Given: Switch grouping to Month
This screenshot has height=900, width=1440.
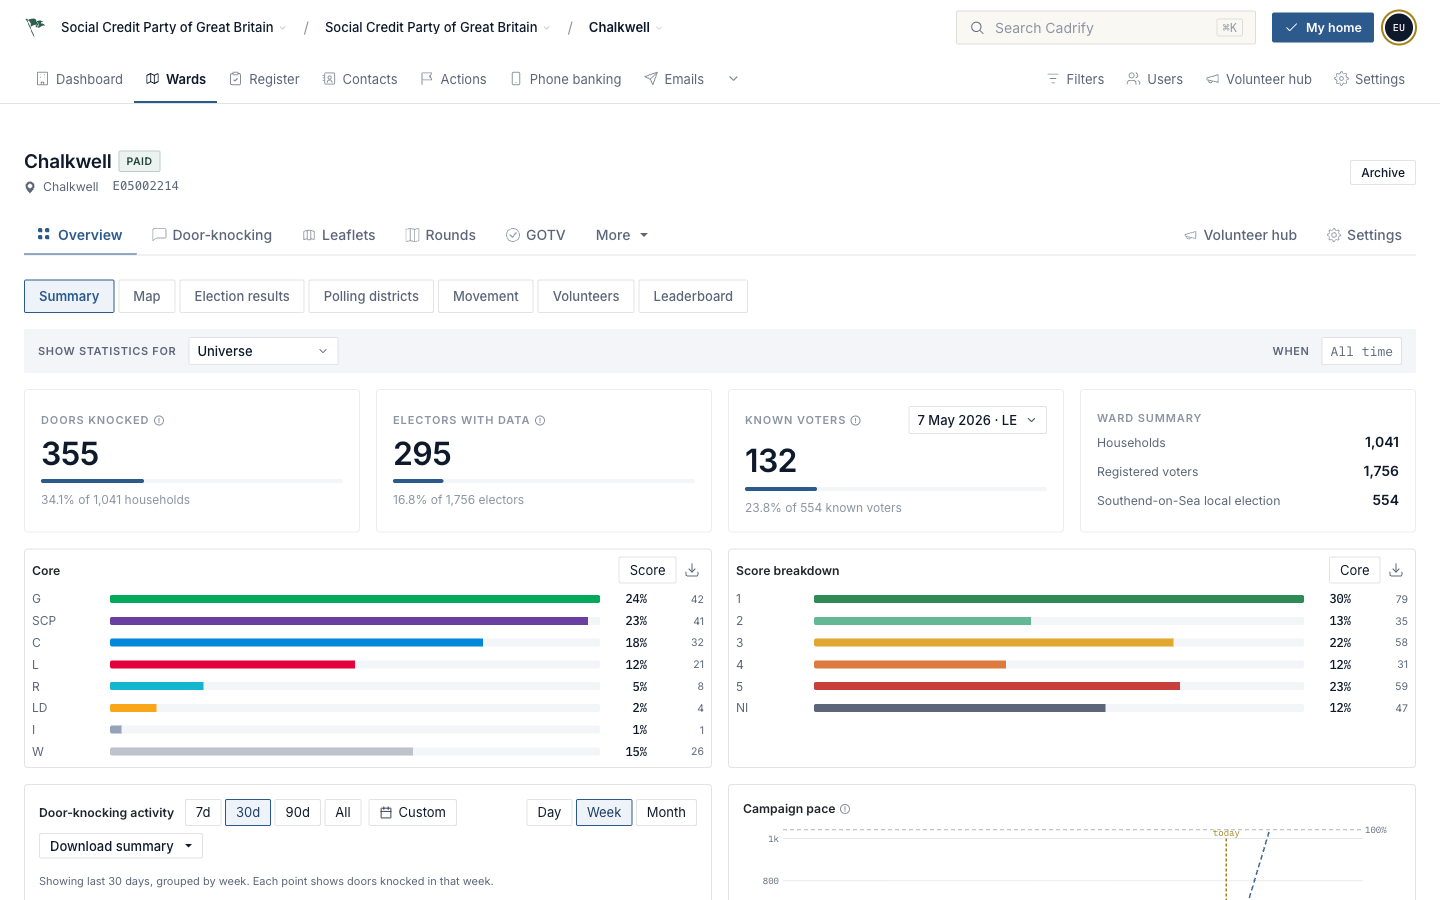Looking at the screenshot, I should click(666, 812).
